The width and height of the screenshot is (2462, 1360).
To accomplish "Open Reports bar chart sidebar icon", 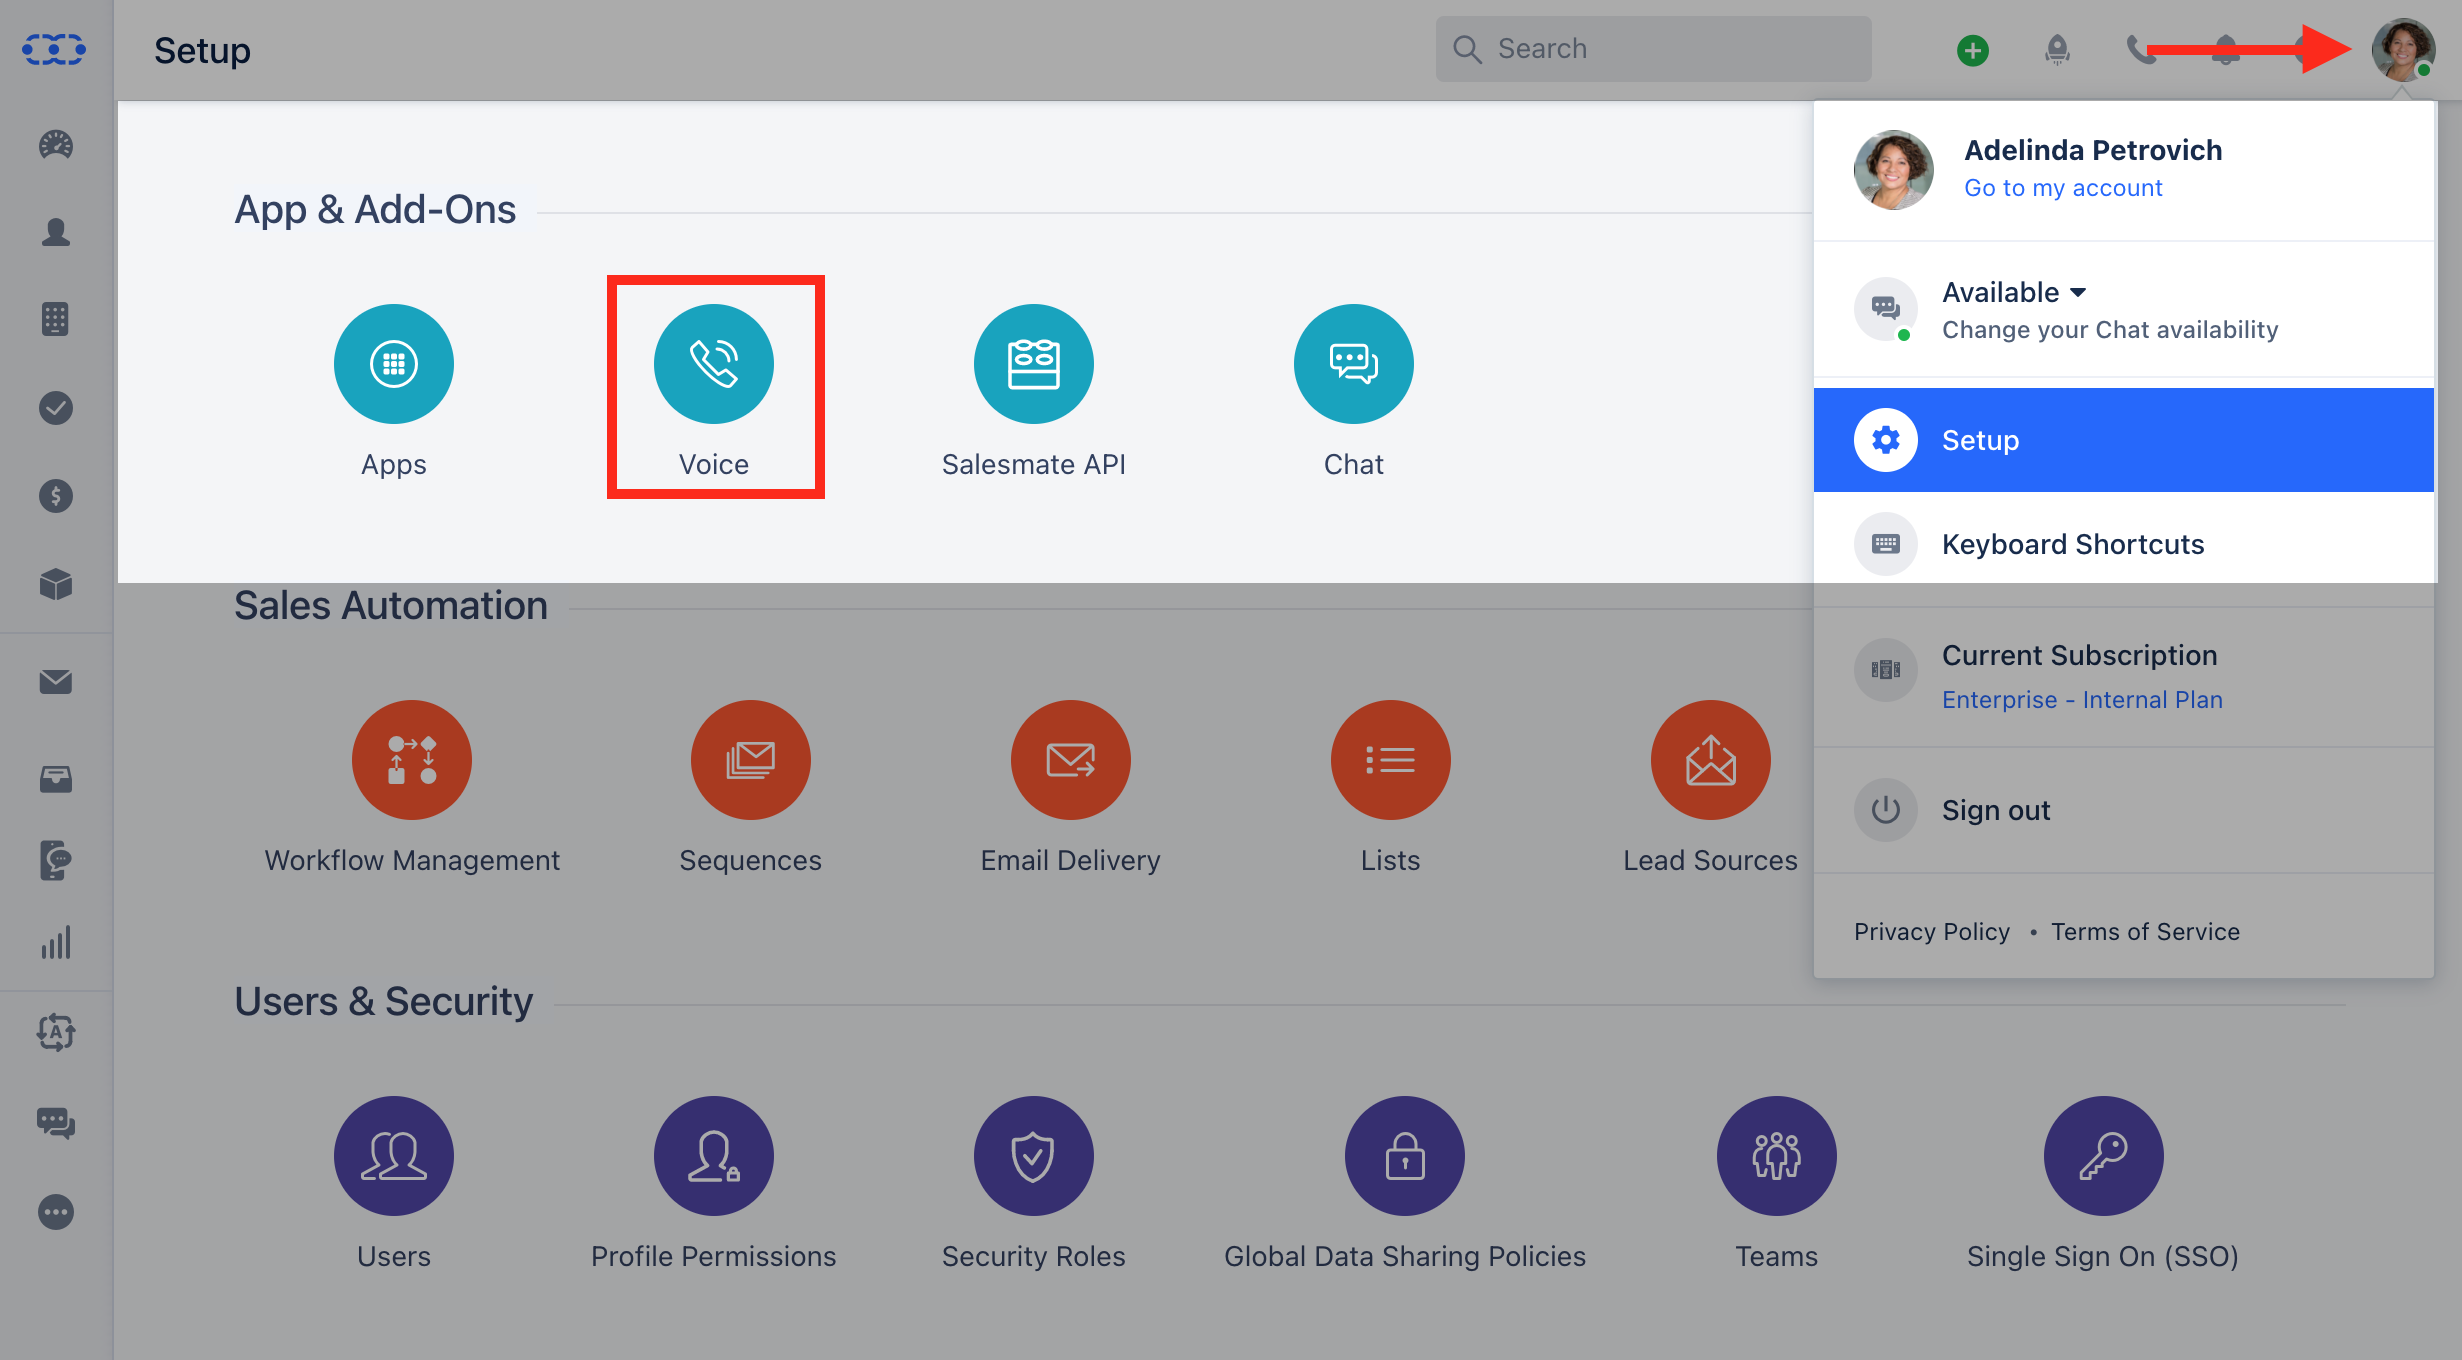I will (x=56, y=942).
